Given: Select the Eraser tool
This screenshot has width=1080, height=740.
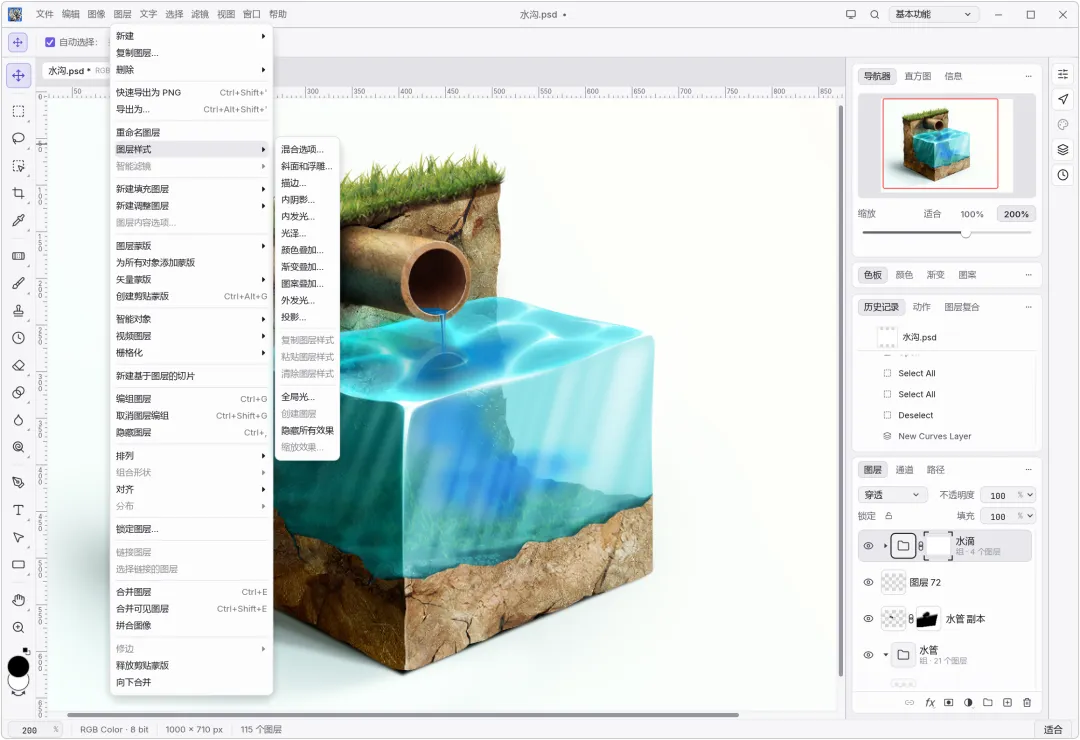Looking at the screenshot, I should (x=19, y=365).
